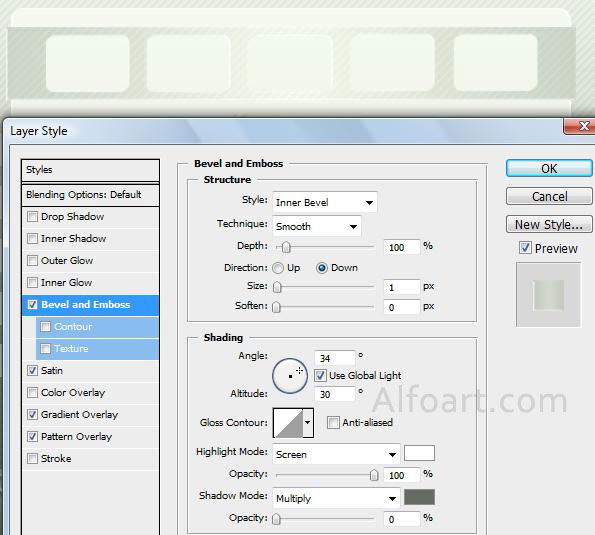Click the Highlight Opacity field showing 100
The width and height of the screenshot is (595, 535).
click(402, 475)
